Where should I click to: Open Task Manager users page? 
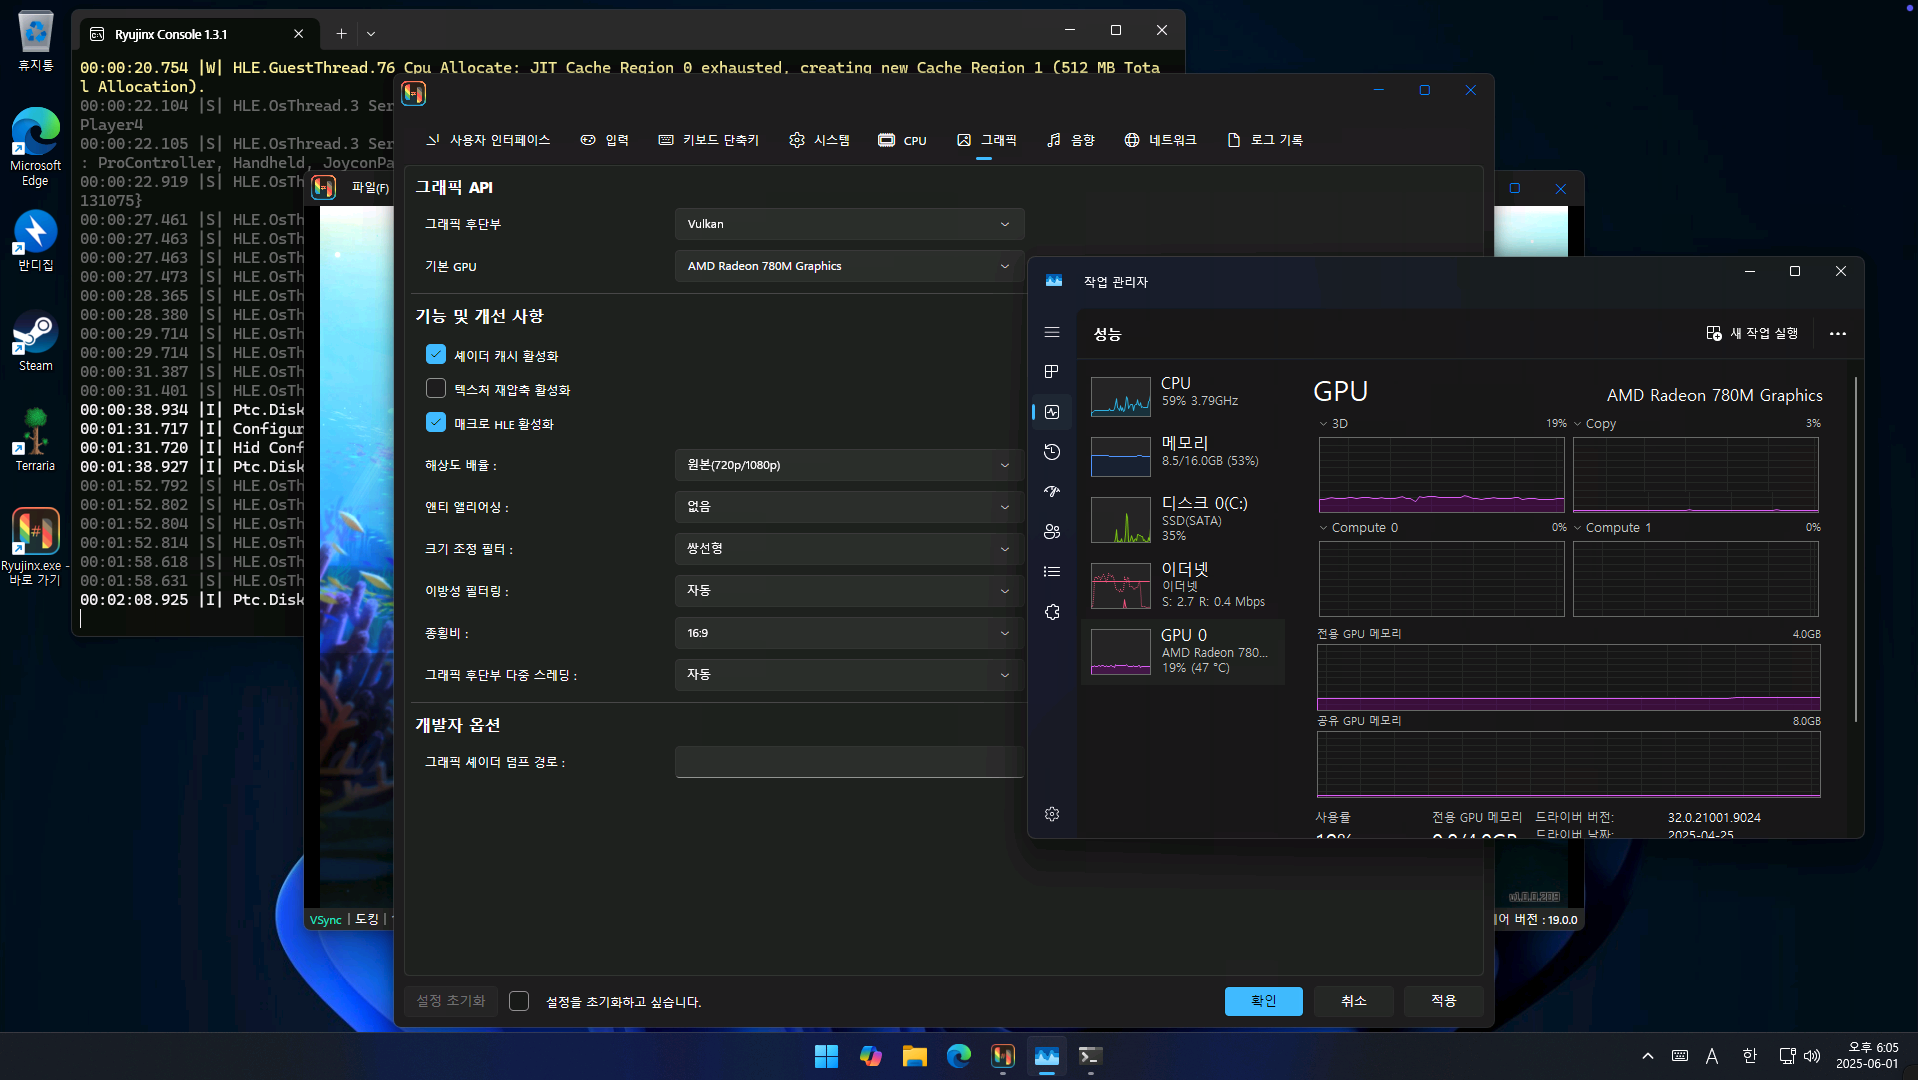point(1052,532)
